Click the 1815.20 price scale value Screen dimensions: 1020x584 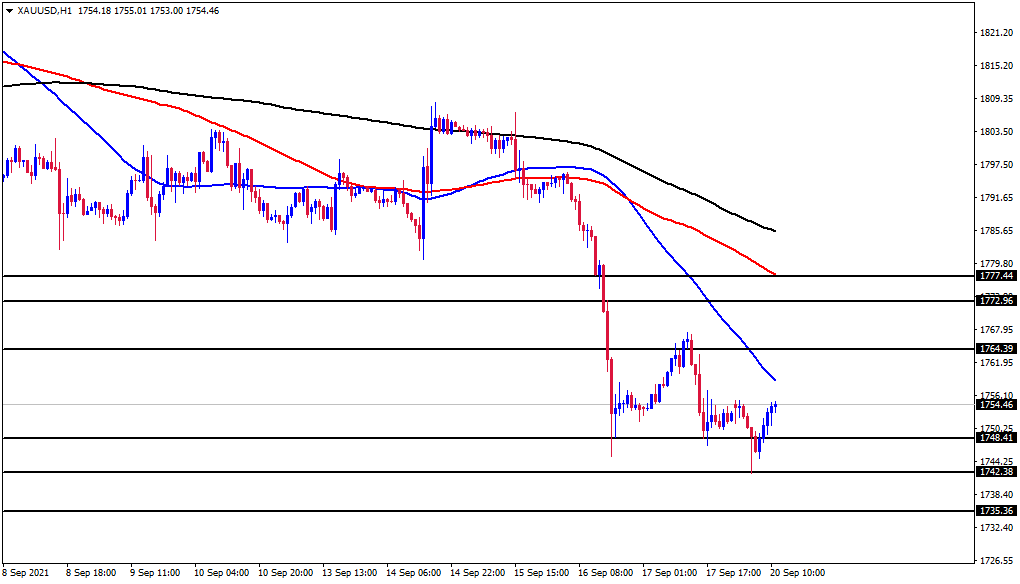click(x=997, y=66)
